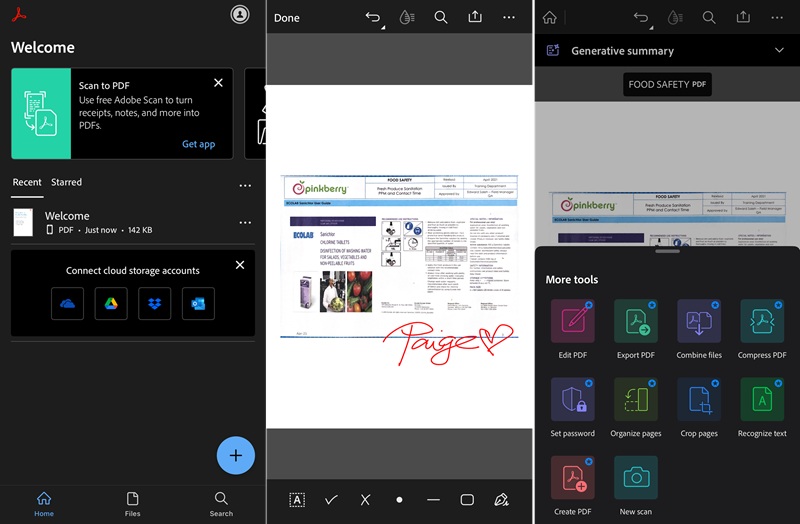Open the Combine files tool
800x524 pixels.
pos(699,329)
